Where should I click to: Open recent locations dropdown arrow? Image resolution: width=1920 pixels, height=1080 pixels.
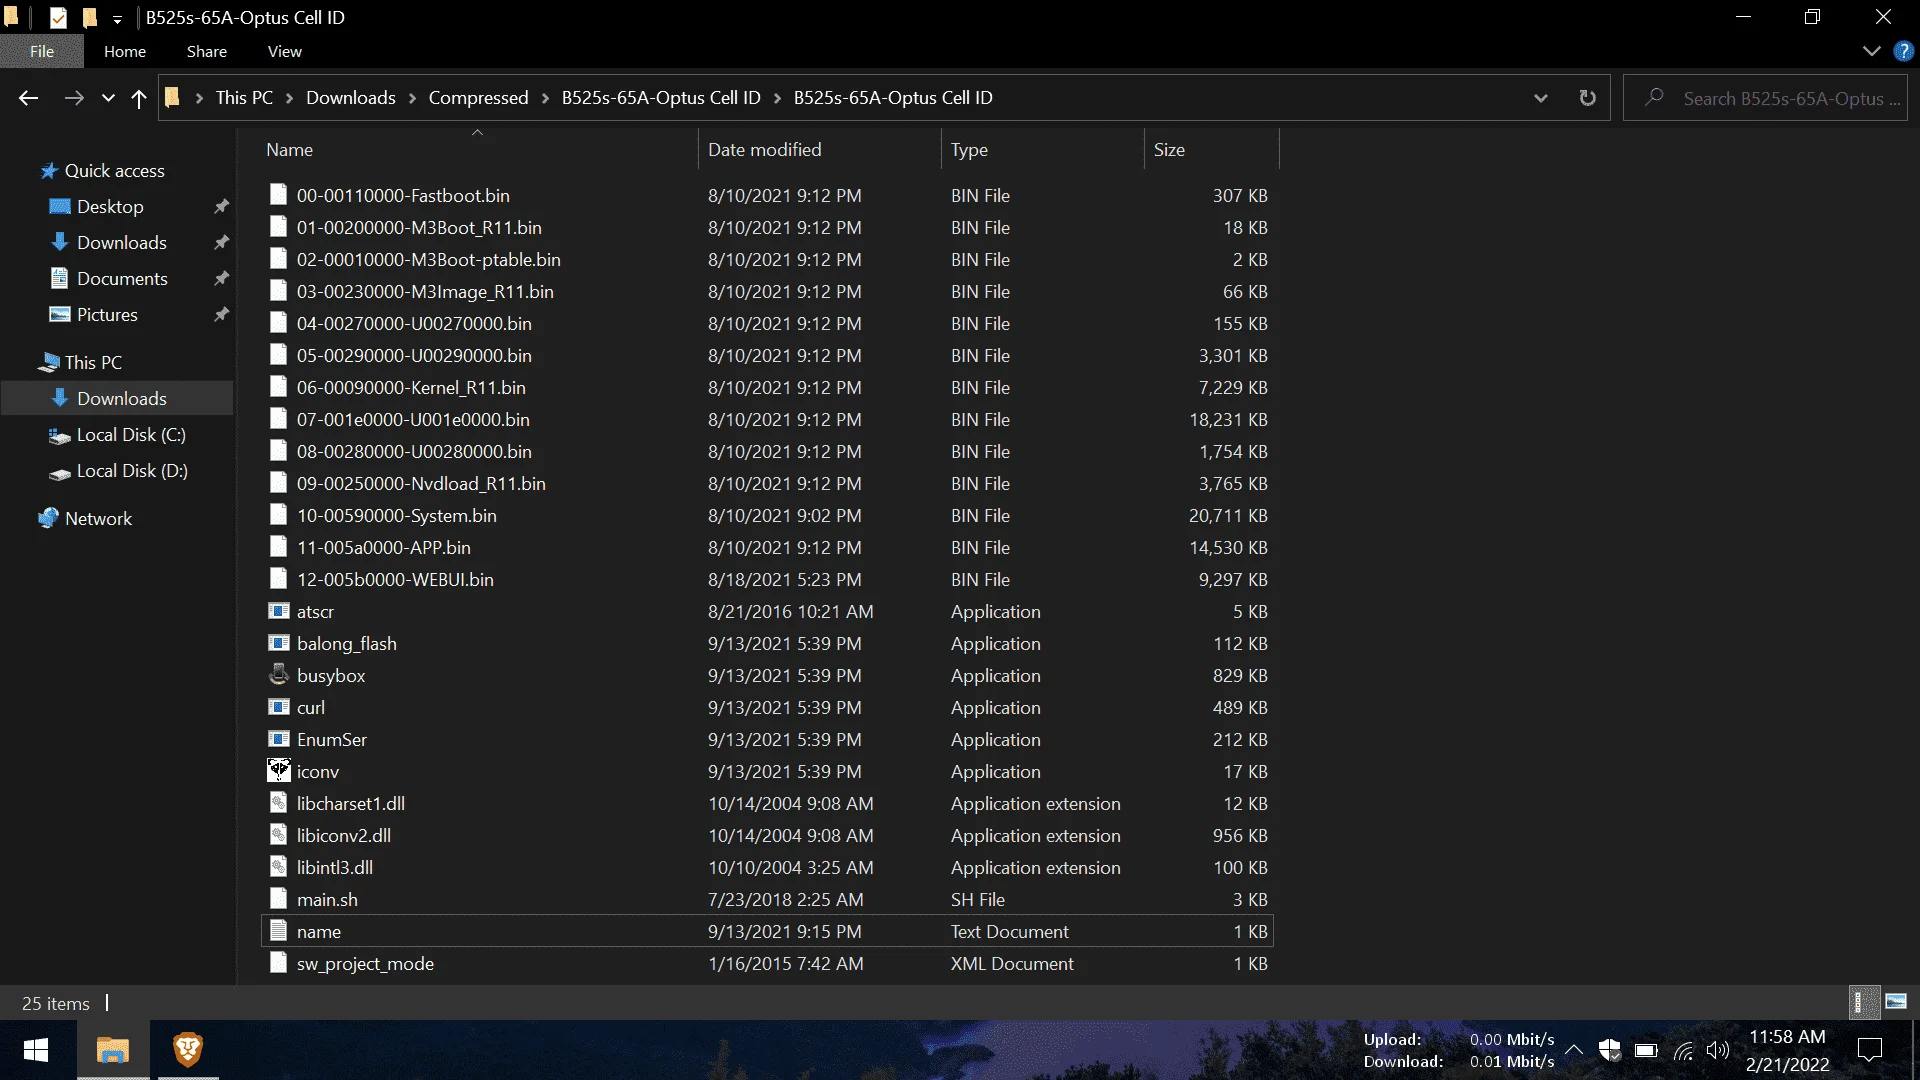(108, 98)
